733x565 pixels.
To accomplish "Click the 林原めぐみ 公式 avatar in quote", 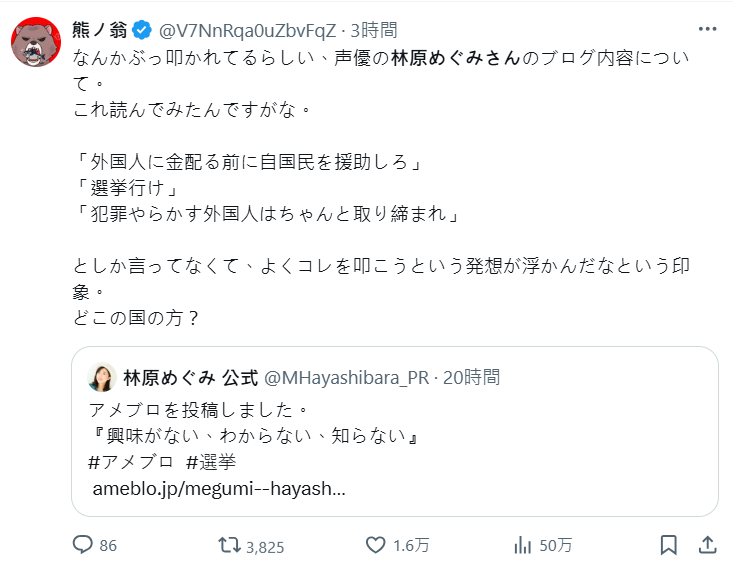I will (x=102, y=377).
